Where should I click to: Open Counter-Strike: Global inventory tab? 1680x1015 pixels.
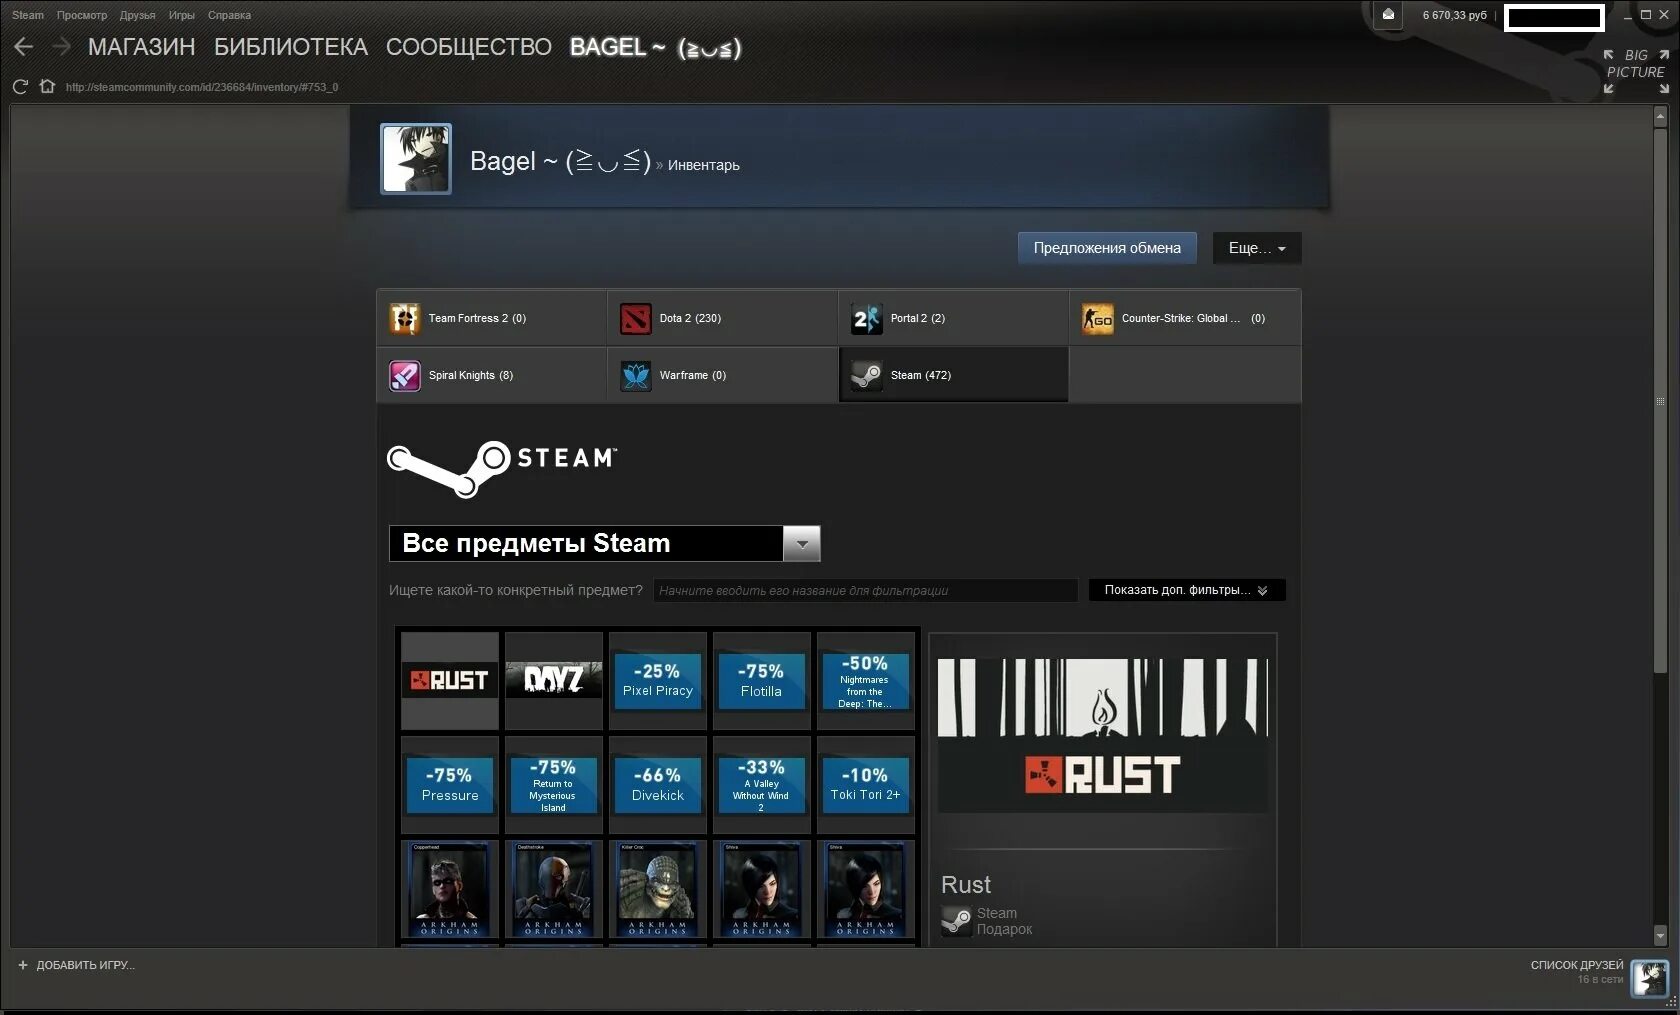pos(1185,318)
